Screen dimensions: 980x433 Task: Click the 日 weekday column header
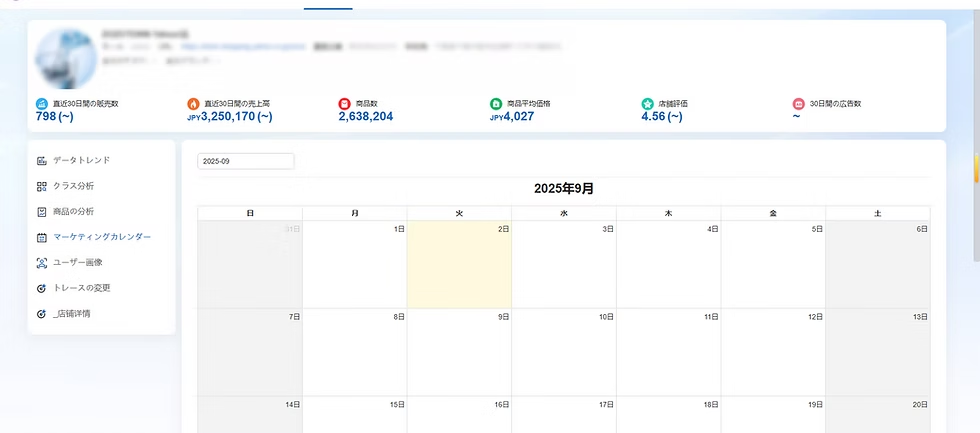[250, 213]
